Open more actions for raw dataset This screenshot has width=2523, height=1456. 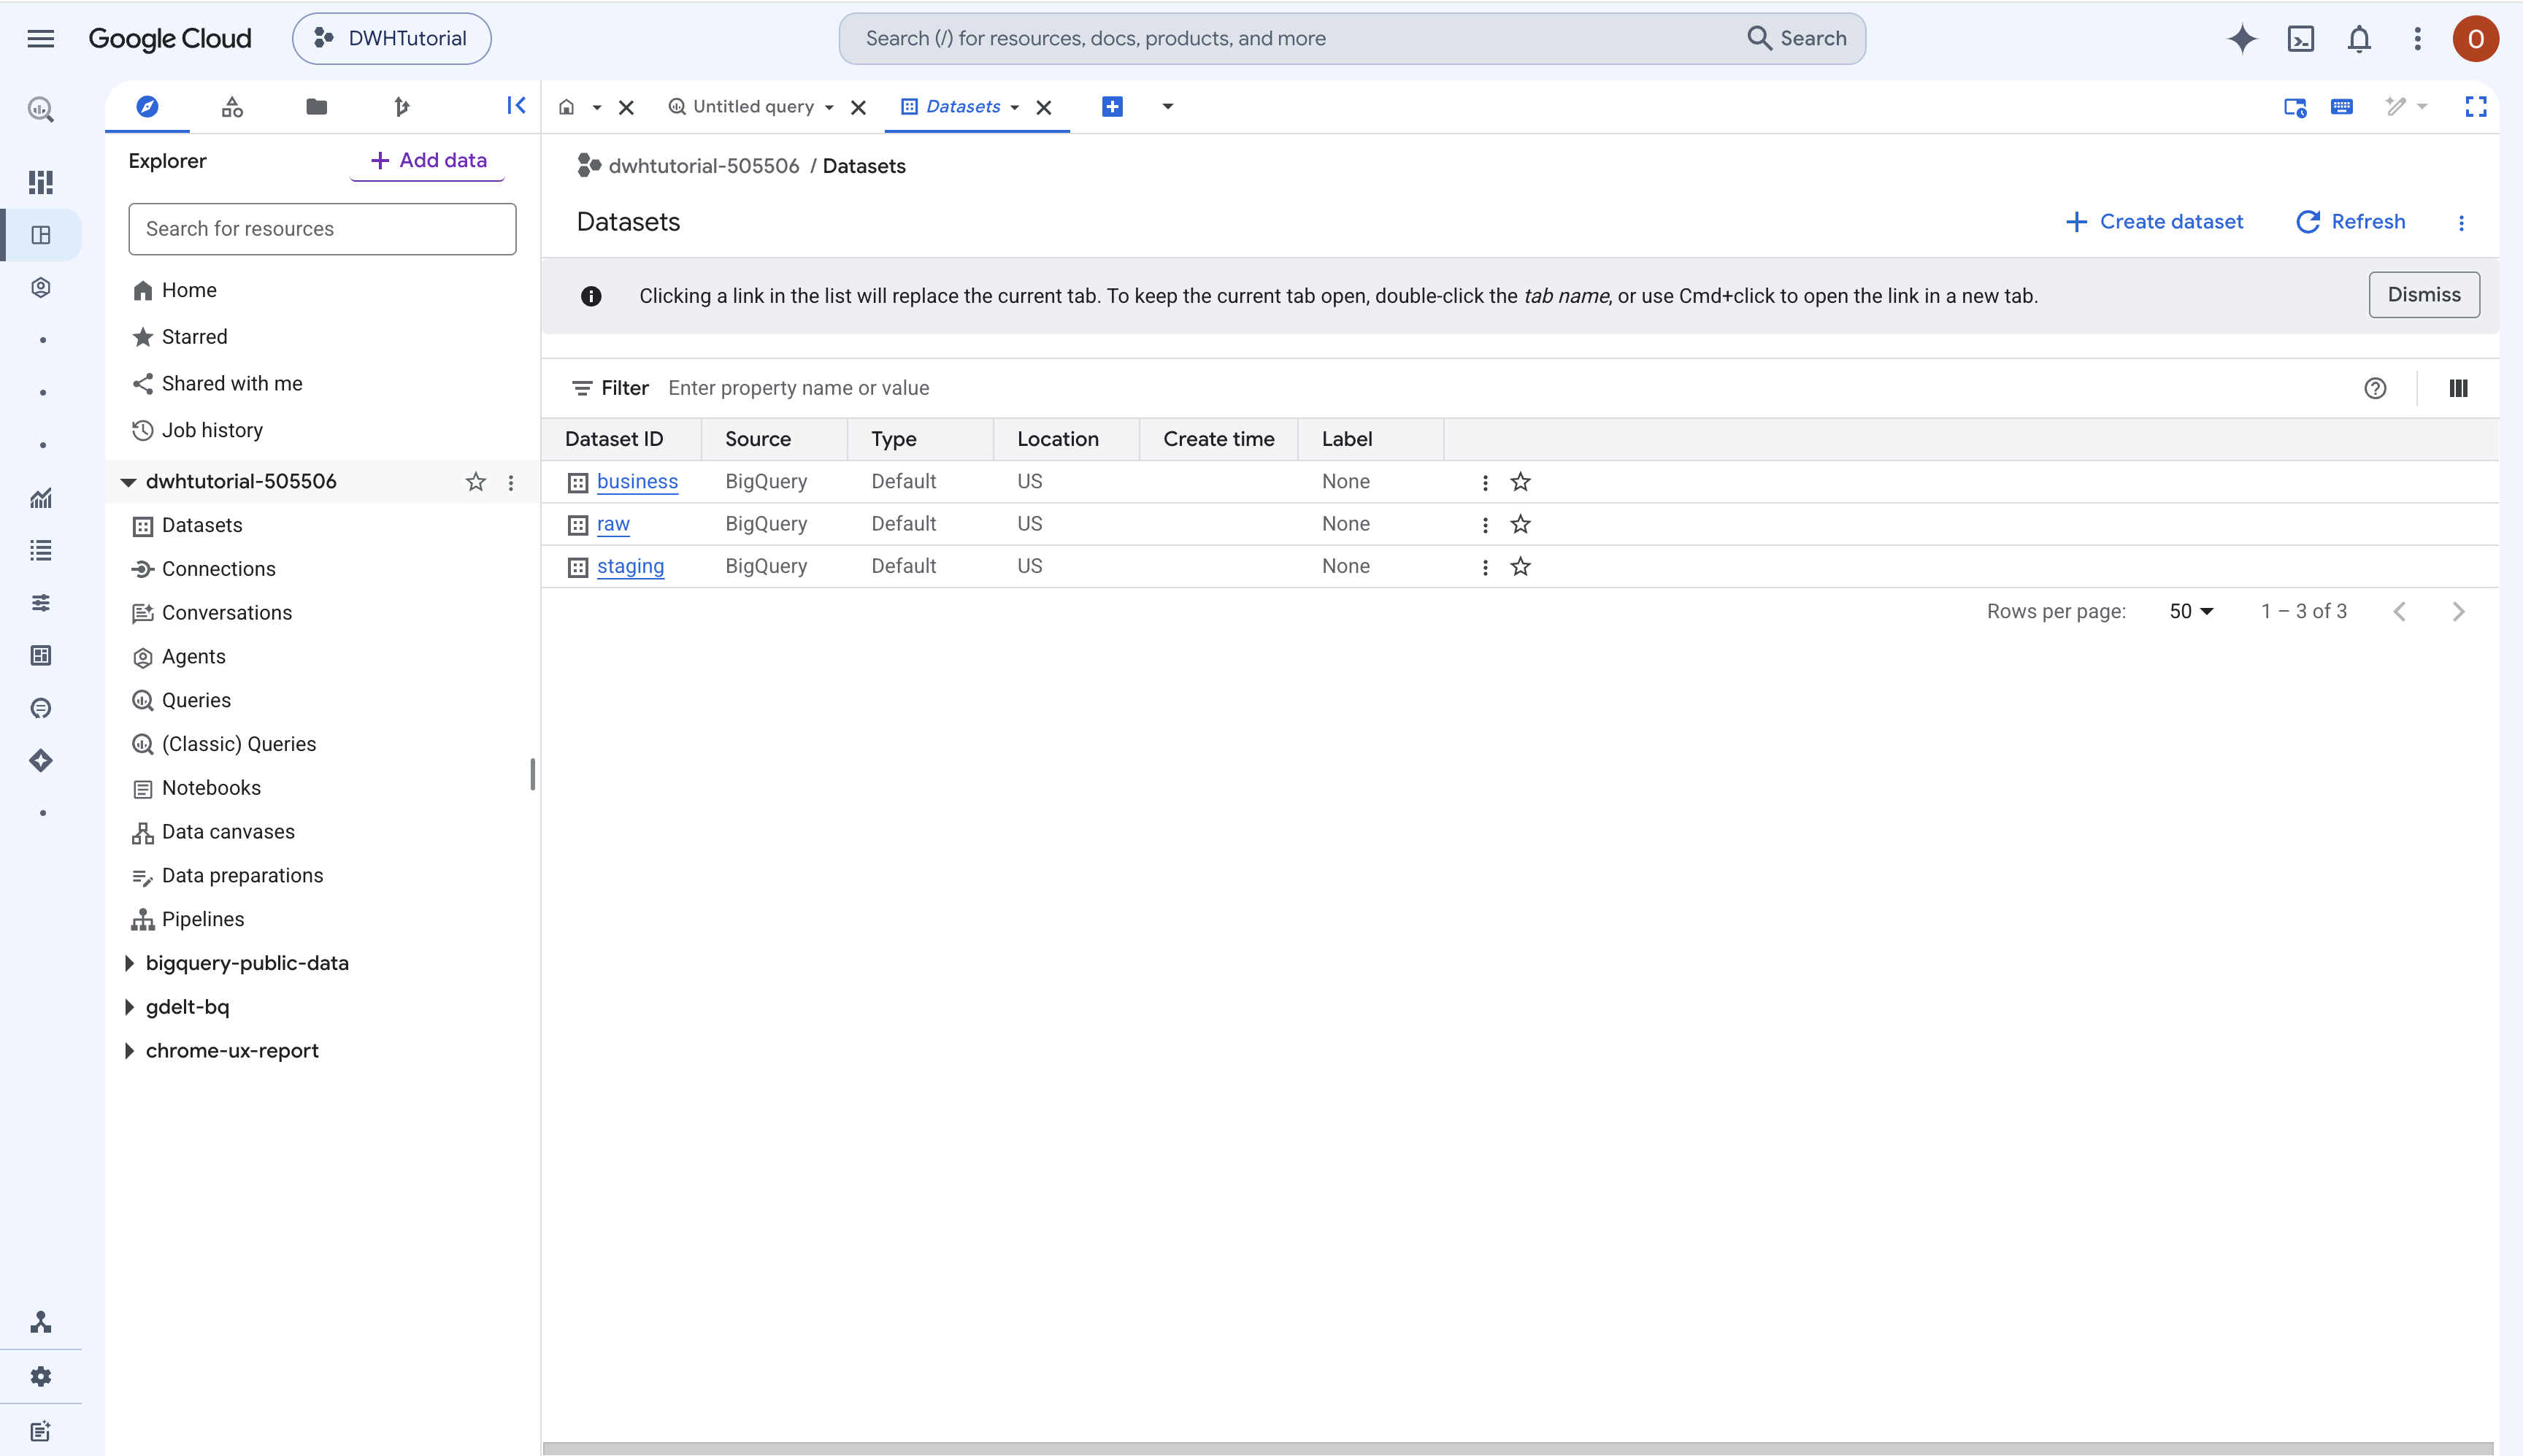[x=1485, y=524]
